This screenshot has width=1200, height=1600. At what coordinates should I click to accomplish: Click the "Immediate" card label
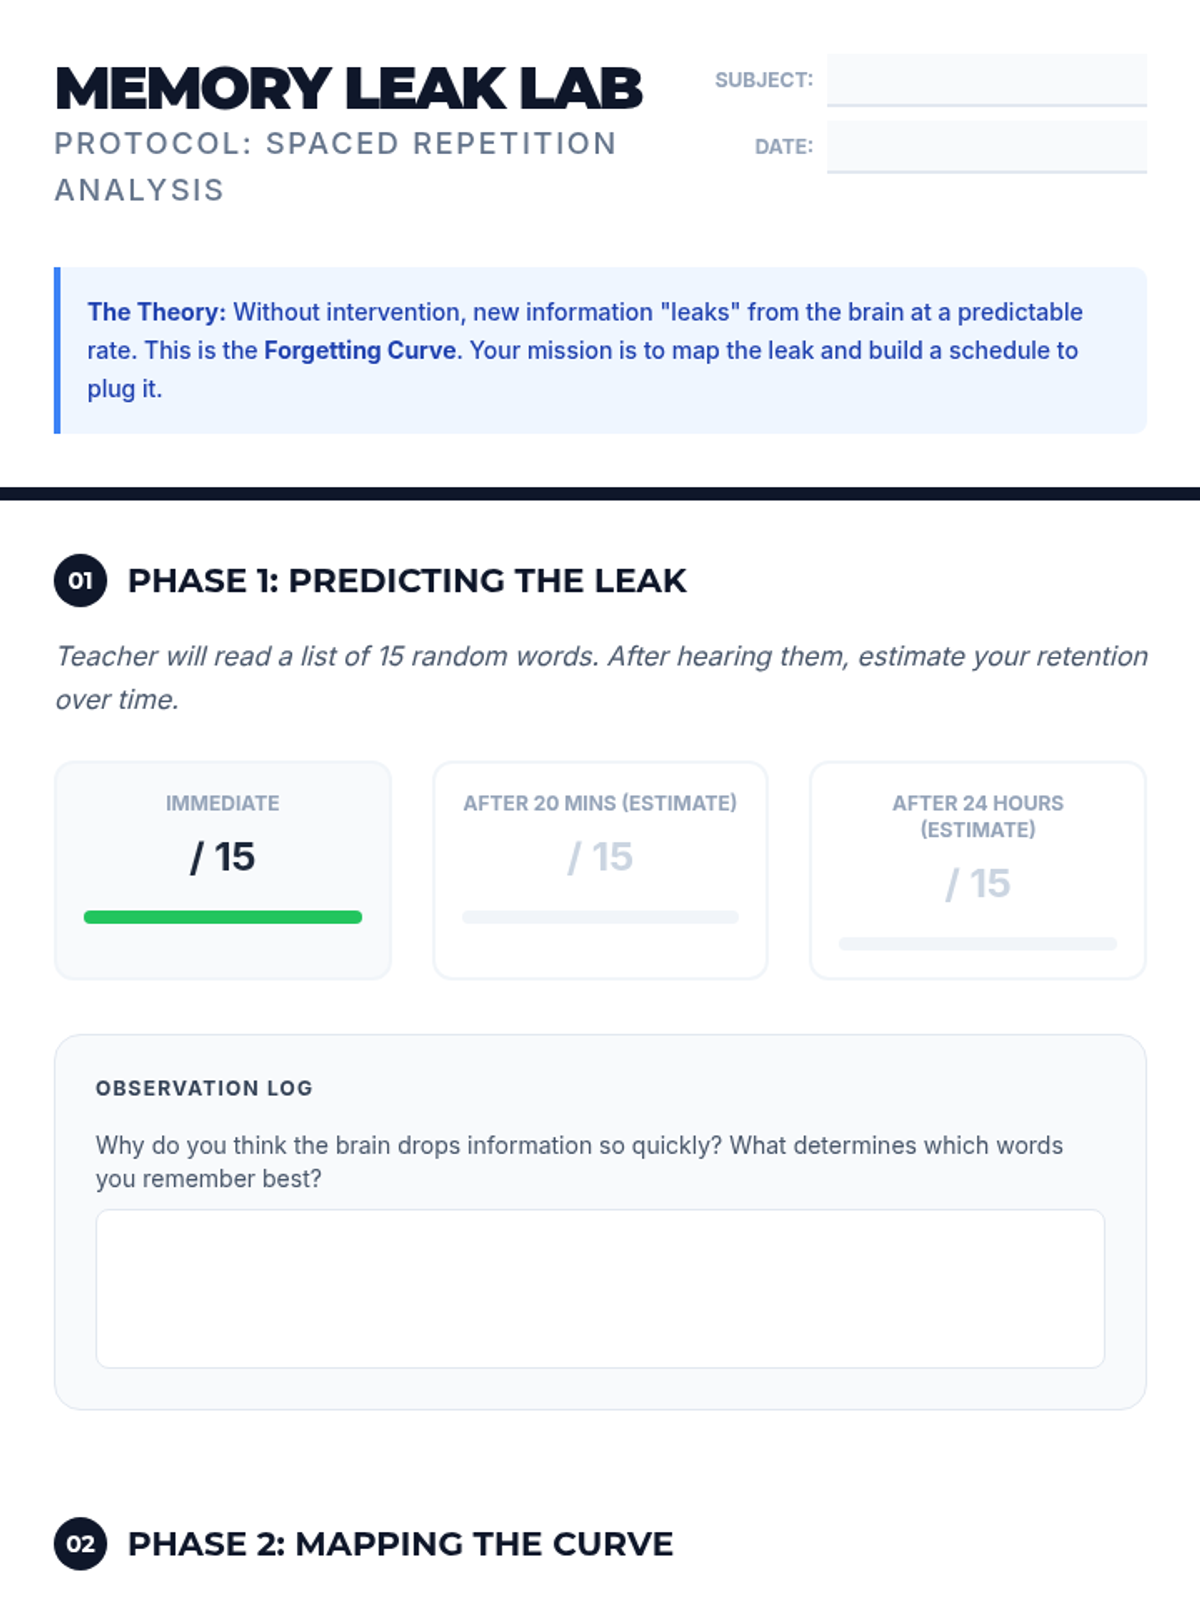(x=223, y=803)
